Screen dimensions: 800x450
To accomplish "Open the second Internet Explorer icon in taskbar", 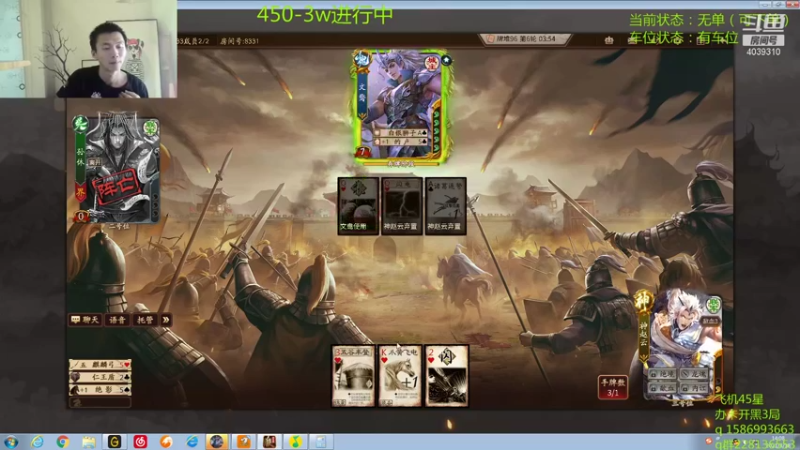I will point(192,442).
